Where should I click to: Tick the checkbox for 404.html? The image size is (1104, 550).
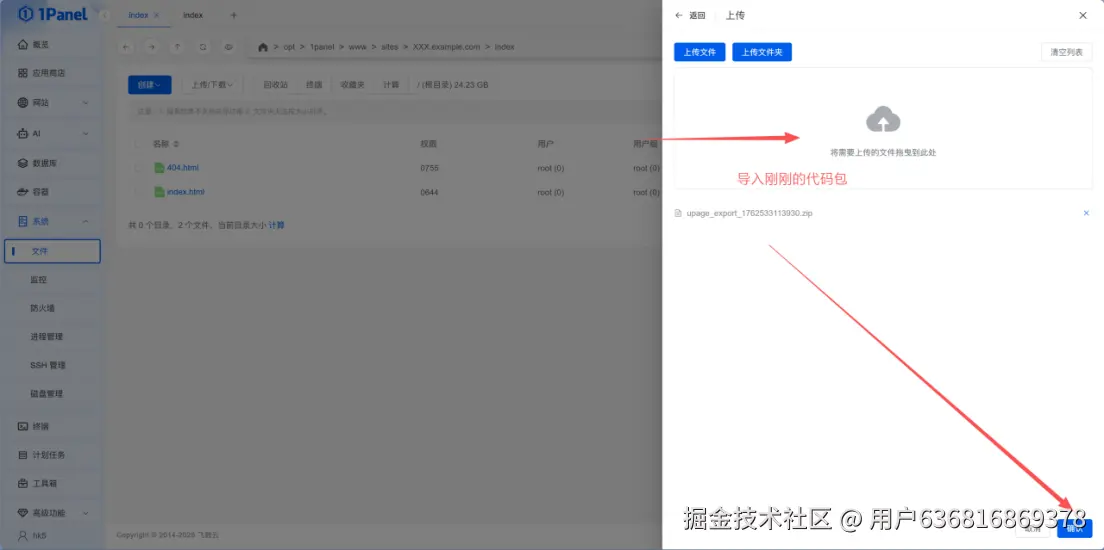pos(138,168)
